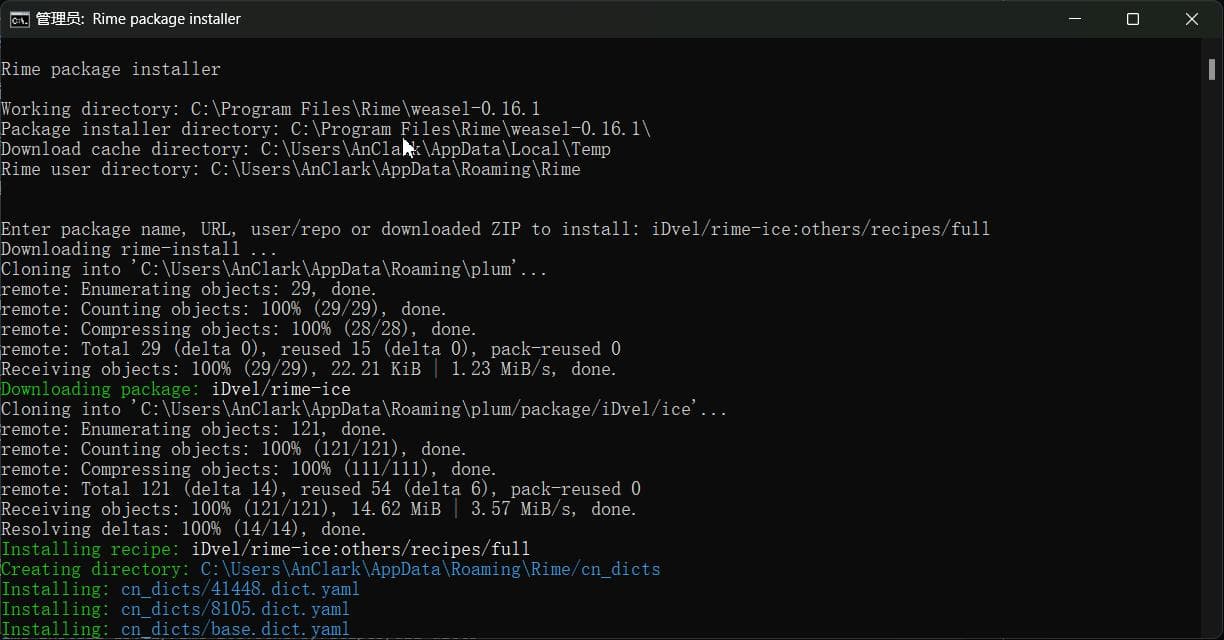Viewport: 1224px width, 640px height.
Task: Click the vertical scrollbar thumb
Action: pyautogui.click(x=1211, y=67)
